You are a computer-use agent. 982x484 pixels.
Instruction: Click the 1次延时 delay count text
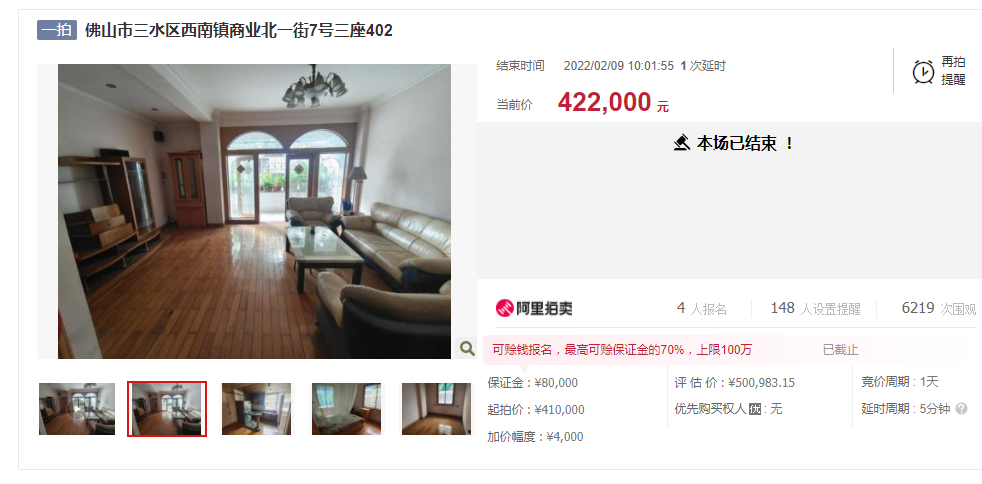(703, 66)
